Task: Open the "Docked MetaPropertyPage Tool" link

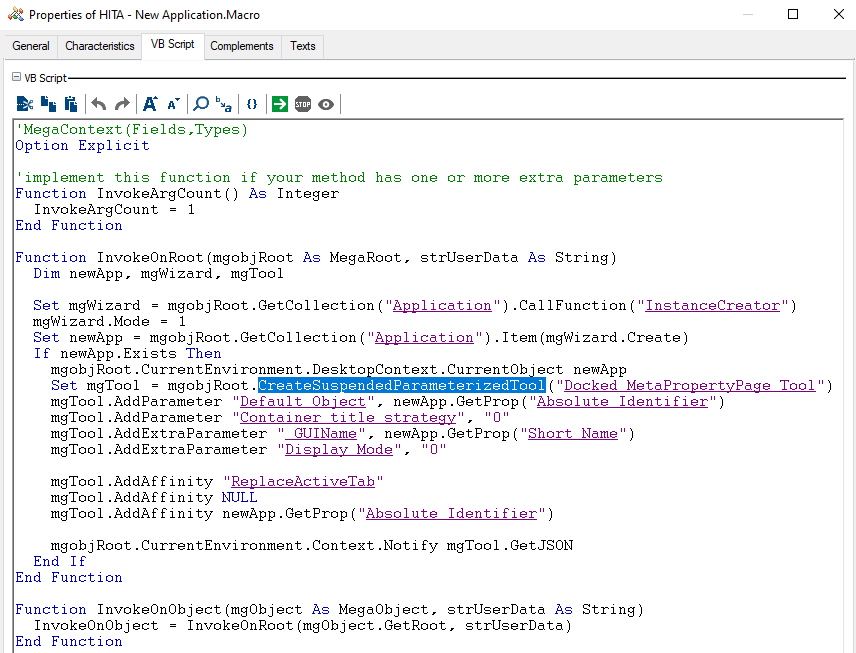Action: click(689, 385)
